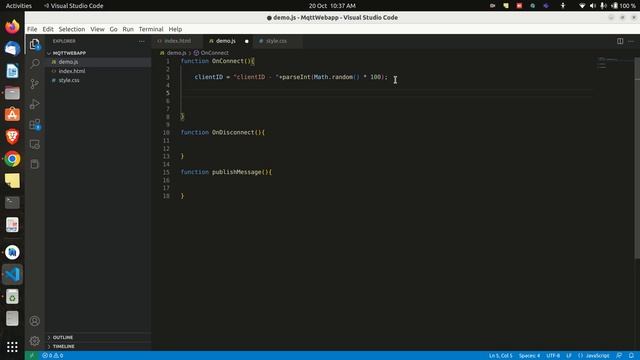Open the Explorer view in activity bar
640x360 pixels.
(x=35, y=44)
